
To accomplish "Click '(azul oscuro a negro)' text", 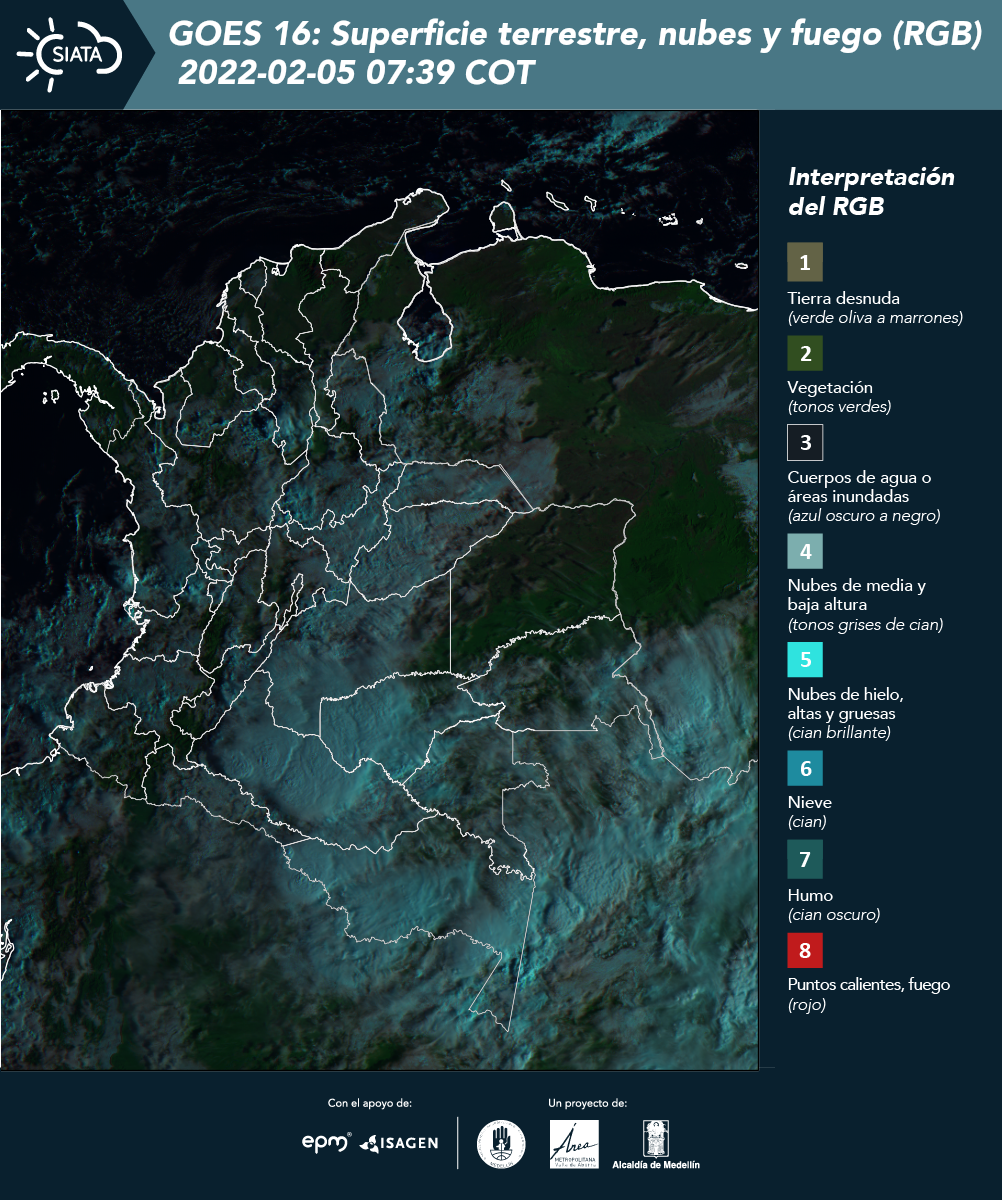I will [x=864, y=516].
